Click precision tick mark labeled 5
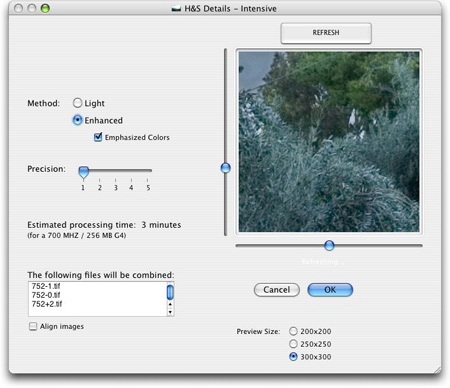The image size is (450, 388). [x=148, y=185]
